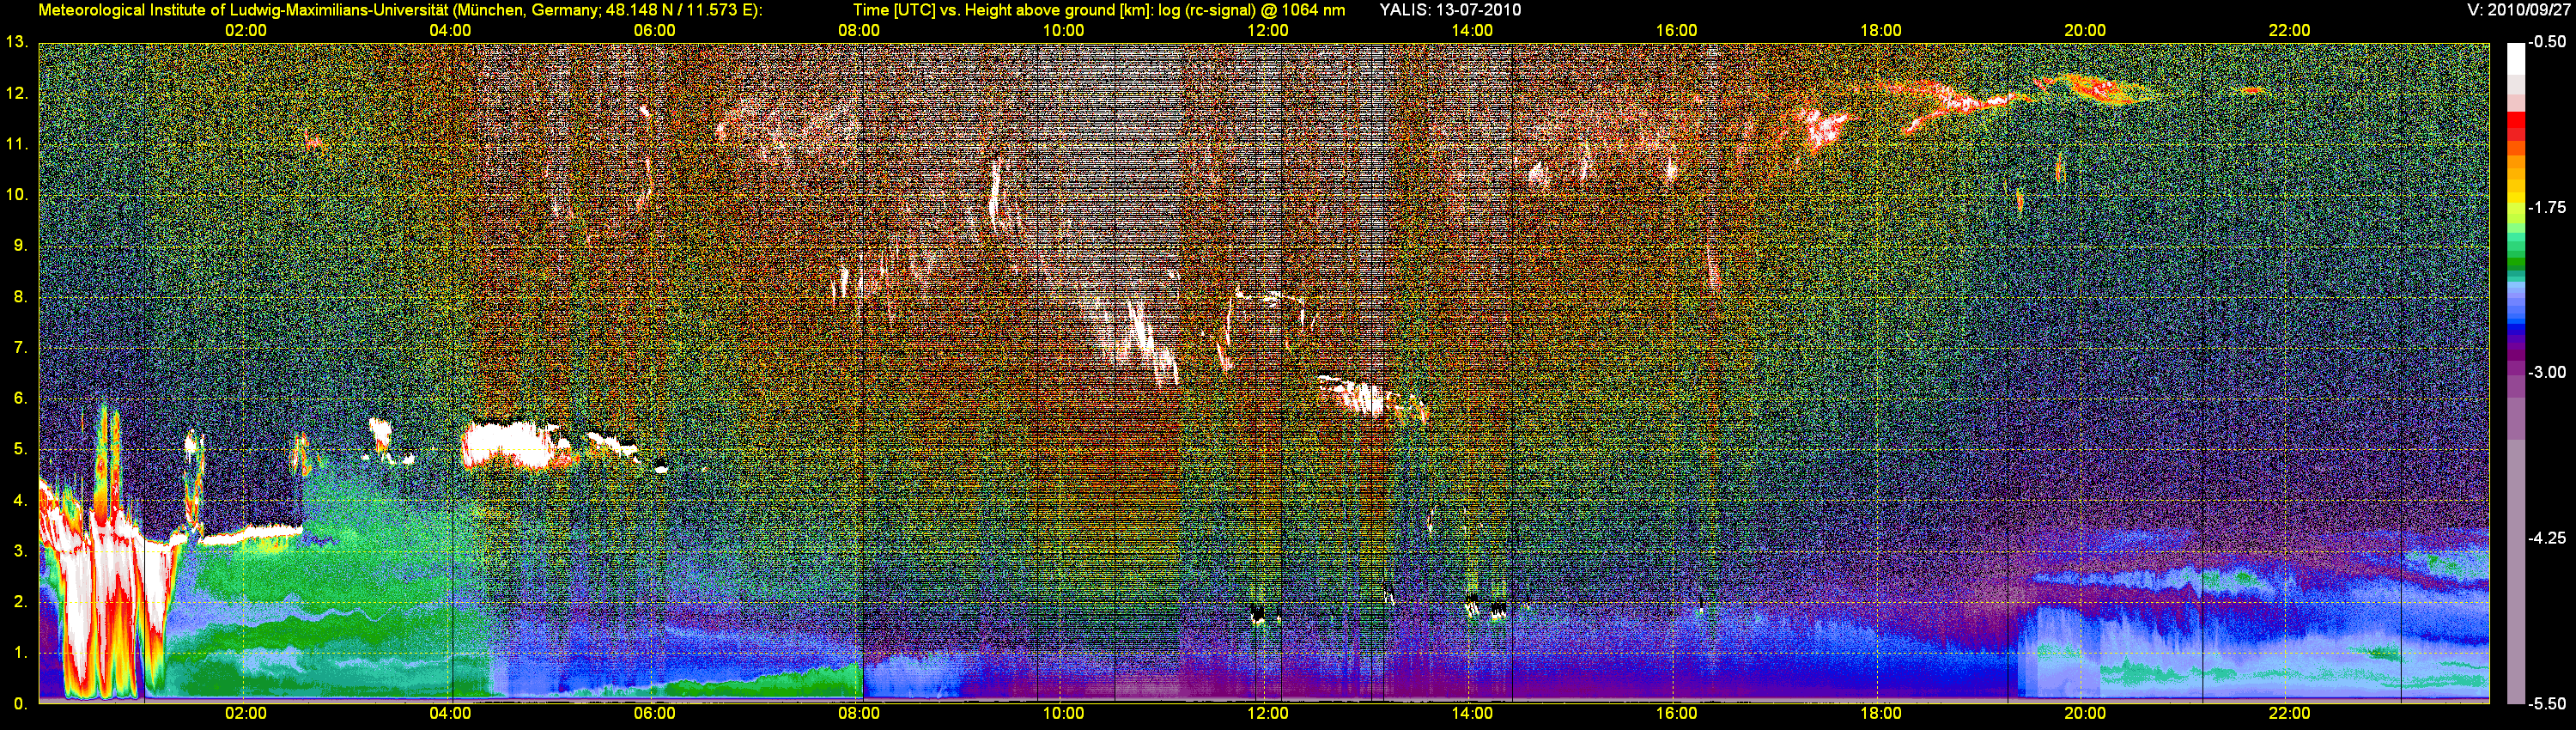Click the '8.' height axis label

coord(20,296)
